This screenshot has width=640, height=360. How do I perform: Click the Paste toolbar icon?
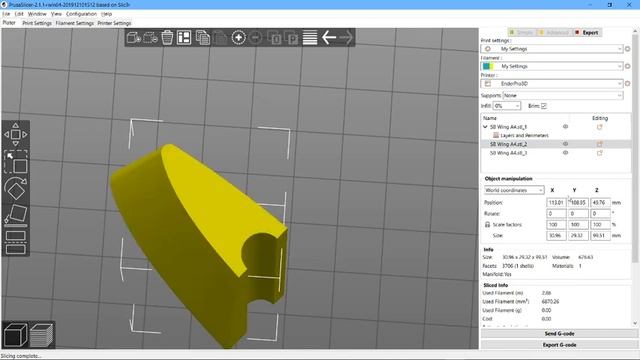click(x=220, y=38)
